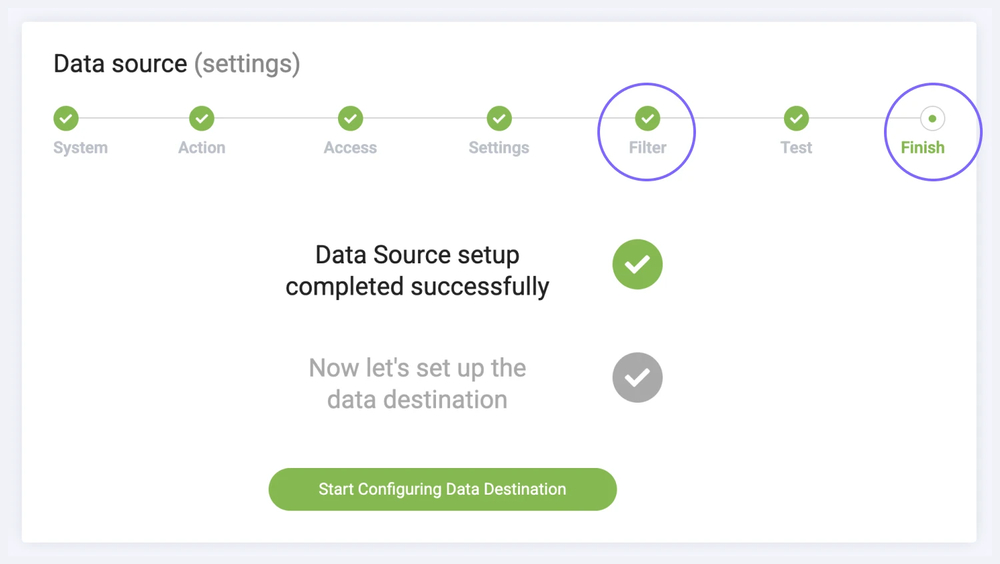Go to the Action step label

[x=202, y=148]
